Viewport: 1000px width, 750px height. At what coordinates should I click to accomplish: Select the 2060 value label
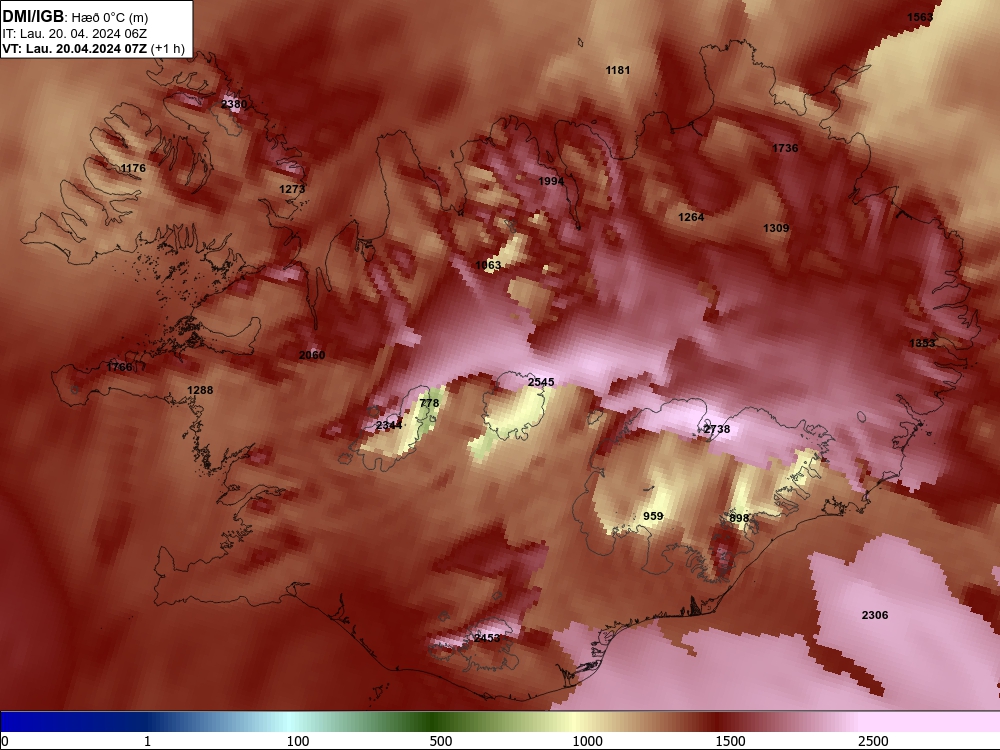[x=312, y=355]
